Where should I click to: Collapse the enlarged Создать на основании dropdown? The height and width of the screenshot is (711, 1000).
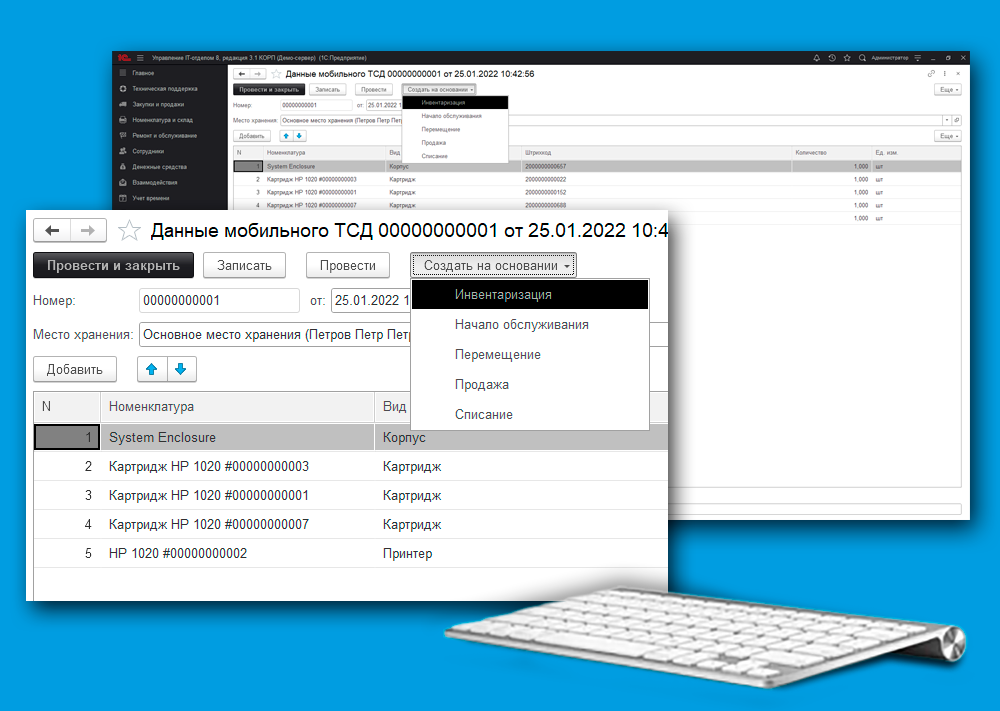[494, 265]
